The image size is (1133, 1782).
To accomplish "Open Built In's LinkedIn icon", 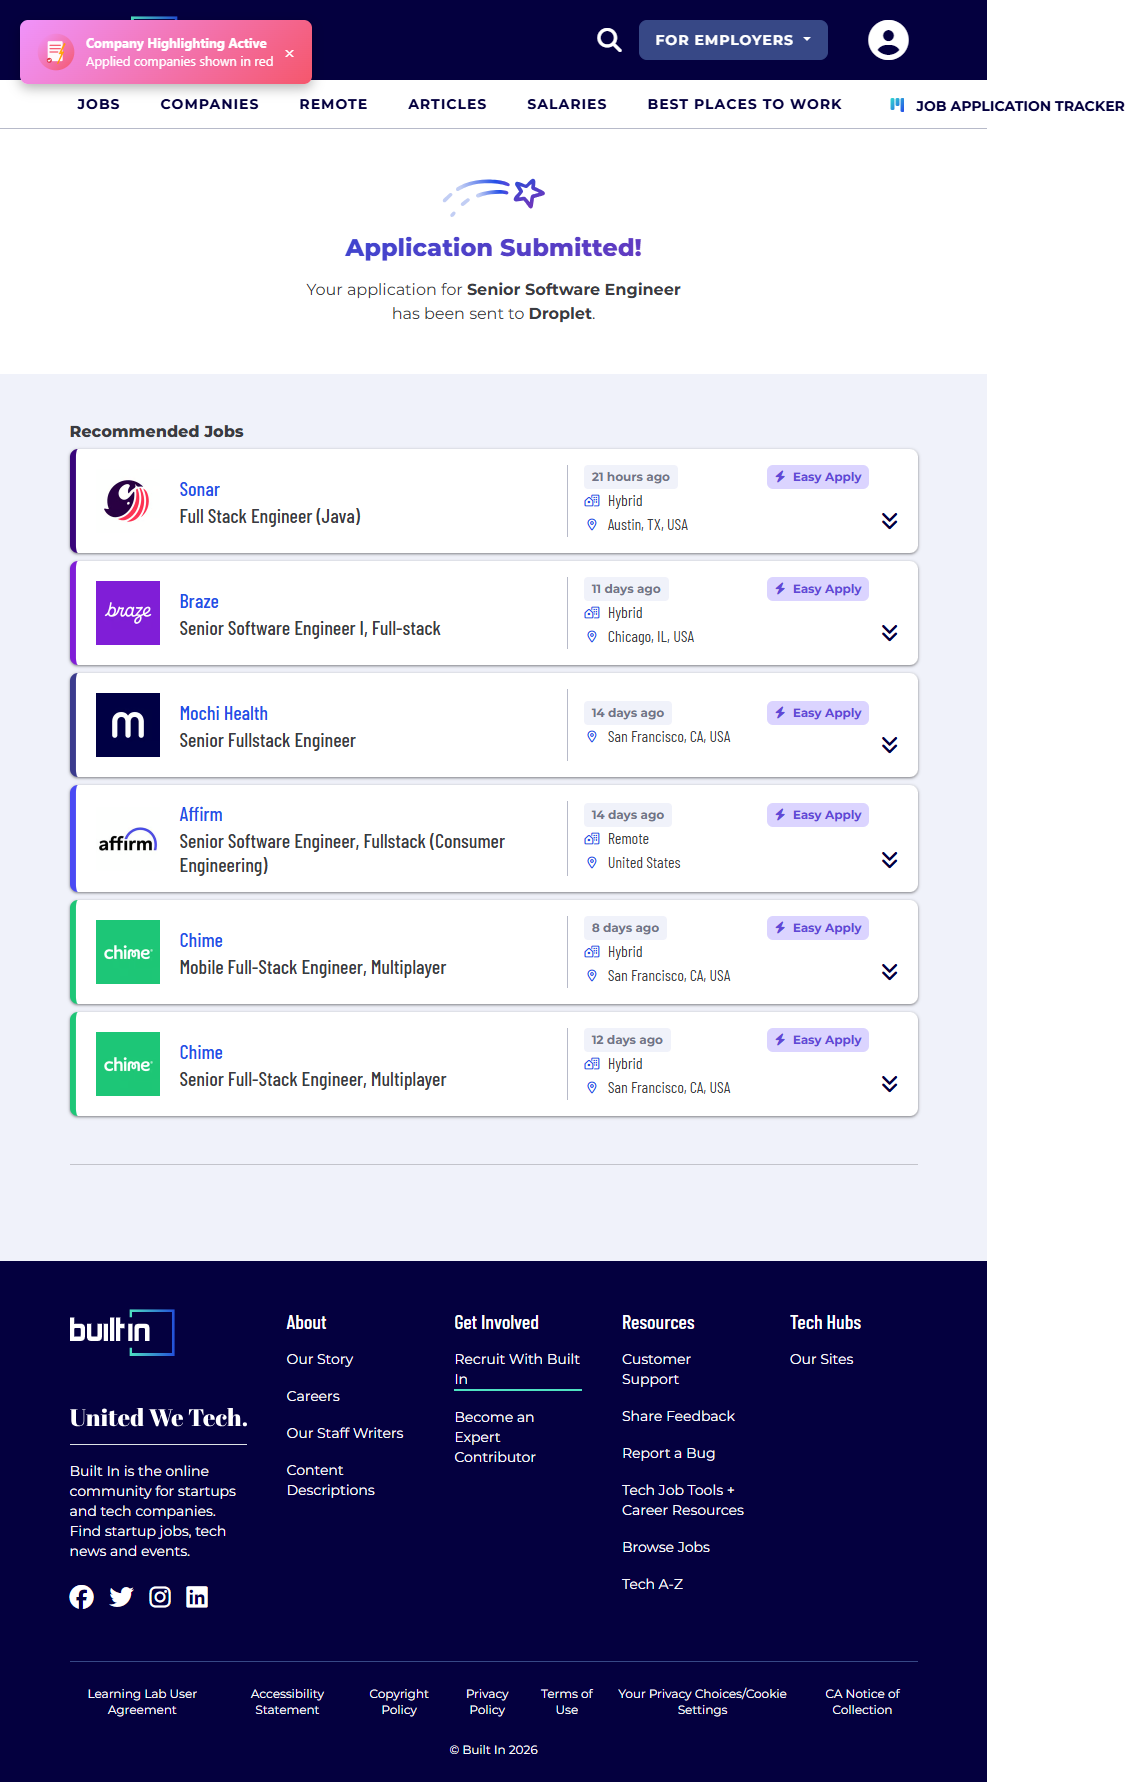I will [x=197, y=1597].
